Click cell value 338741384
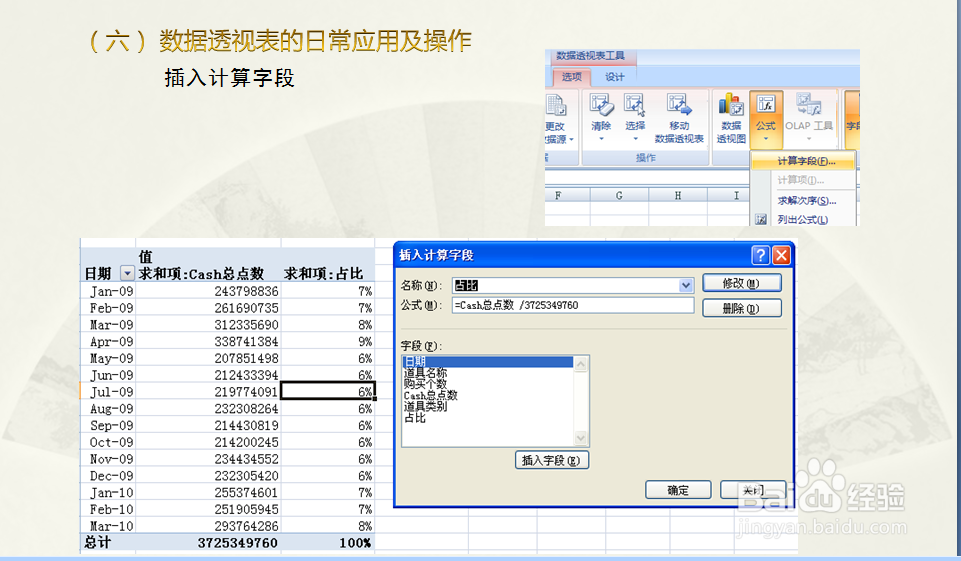Screen dimensions: 961x561 tap(246, 342)
